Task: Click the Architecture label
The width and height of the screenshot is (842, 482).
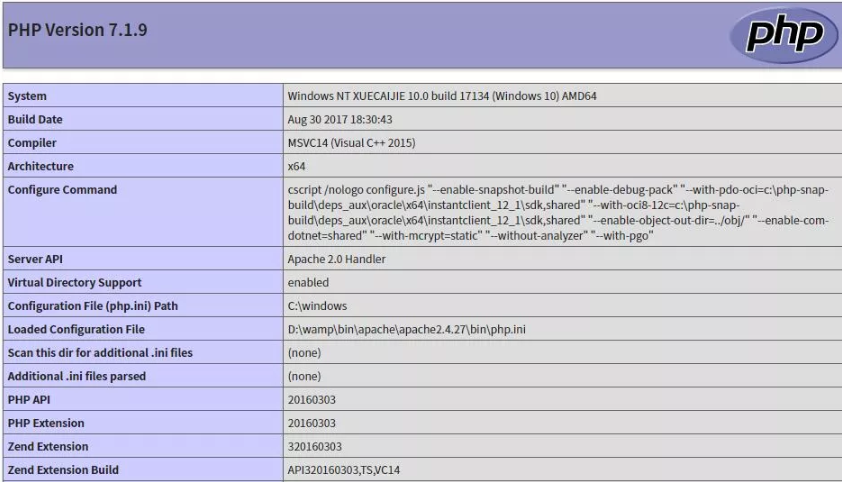Action: tap(40, 166)
